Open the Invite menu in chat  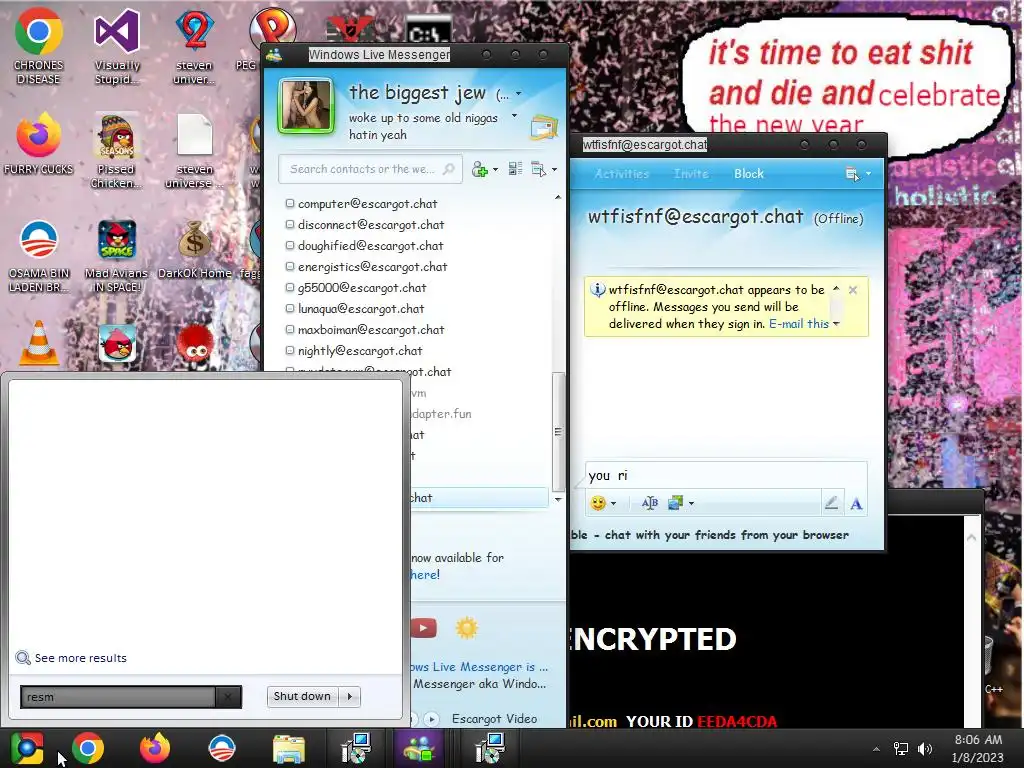click(x=692, y=174)
